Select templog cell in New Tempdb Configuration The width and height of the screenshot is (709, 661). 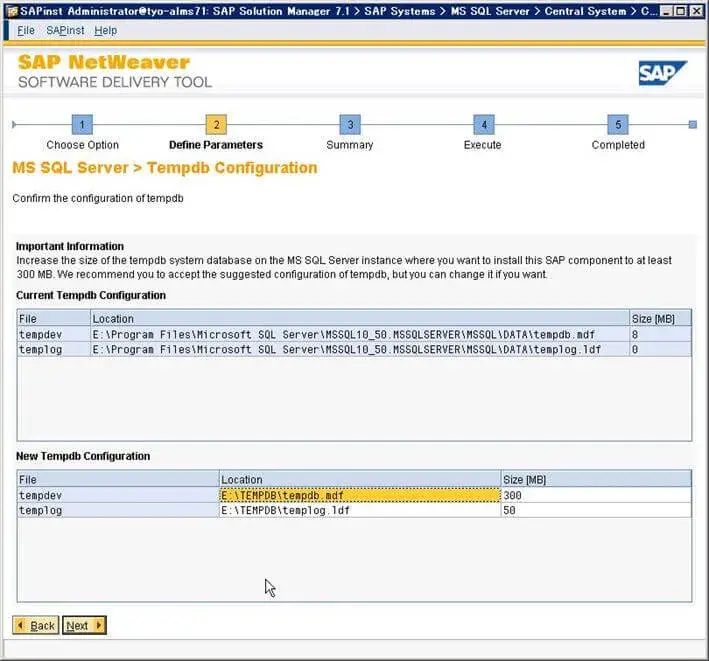coord(118,510)
